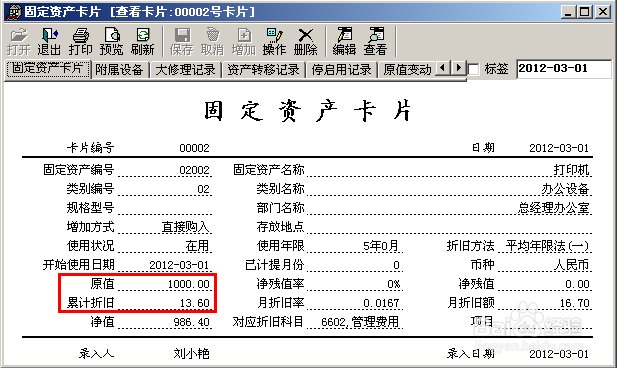Switch to the 固定资产卡片 tab
The width and height of the screenshot is (617, 368).
pyautogui.click(x=48, y=69)
